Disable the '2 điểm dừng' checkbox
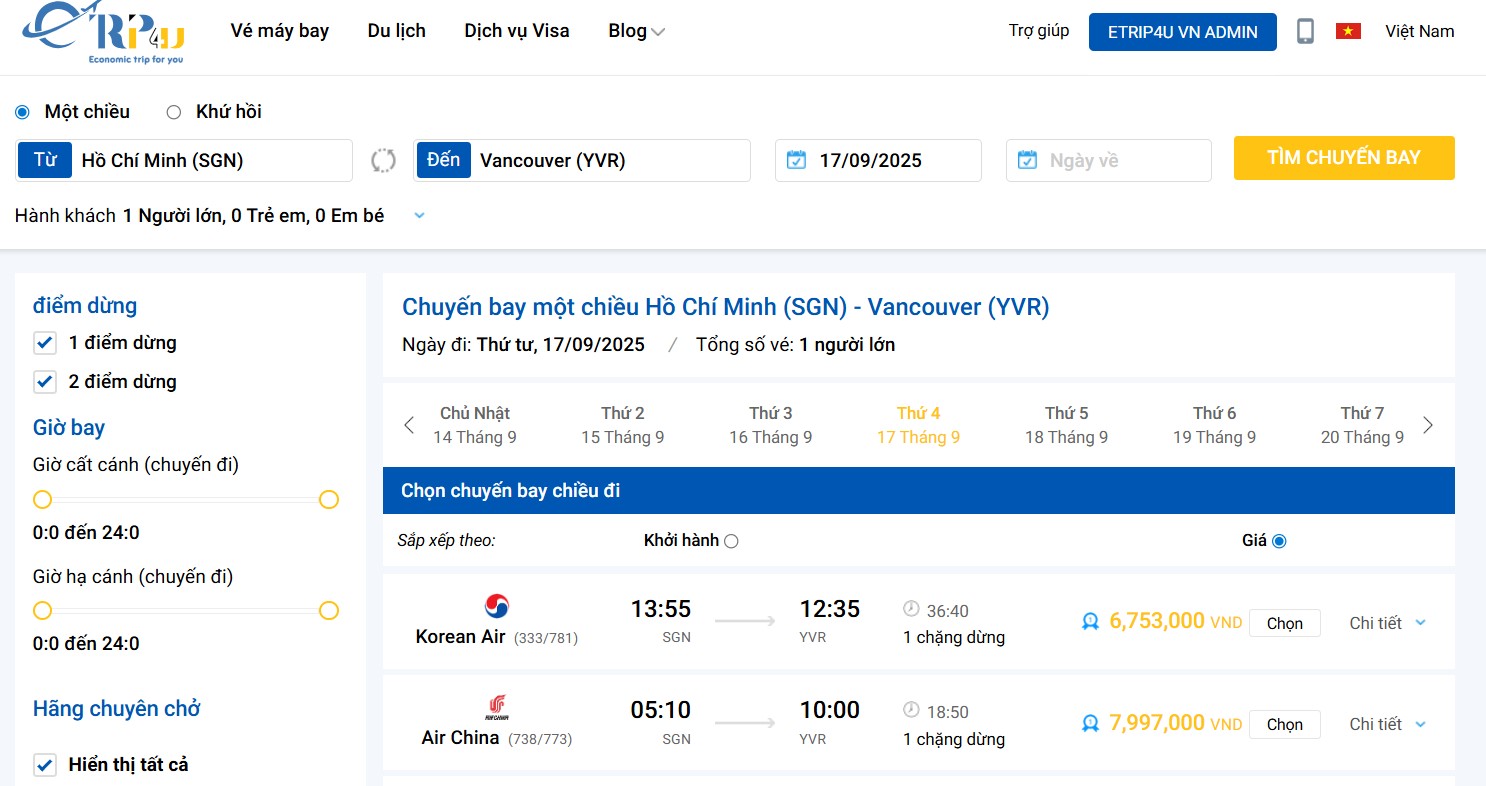This screenshot has width=1486, height=786. coord(44,381)
